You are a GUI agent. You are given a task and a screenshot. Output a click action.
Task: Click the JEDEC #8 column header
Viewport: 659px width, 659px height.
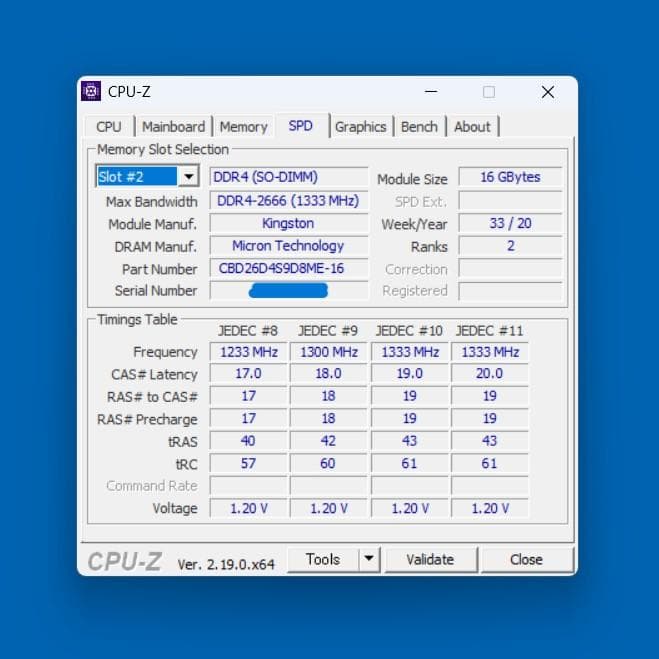pyautogui.click(x=248, y=331)
